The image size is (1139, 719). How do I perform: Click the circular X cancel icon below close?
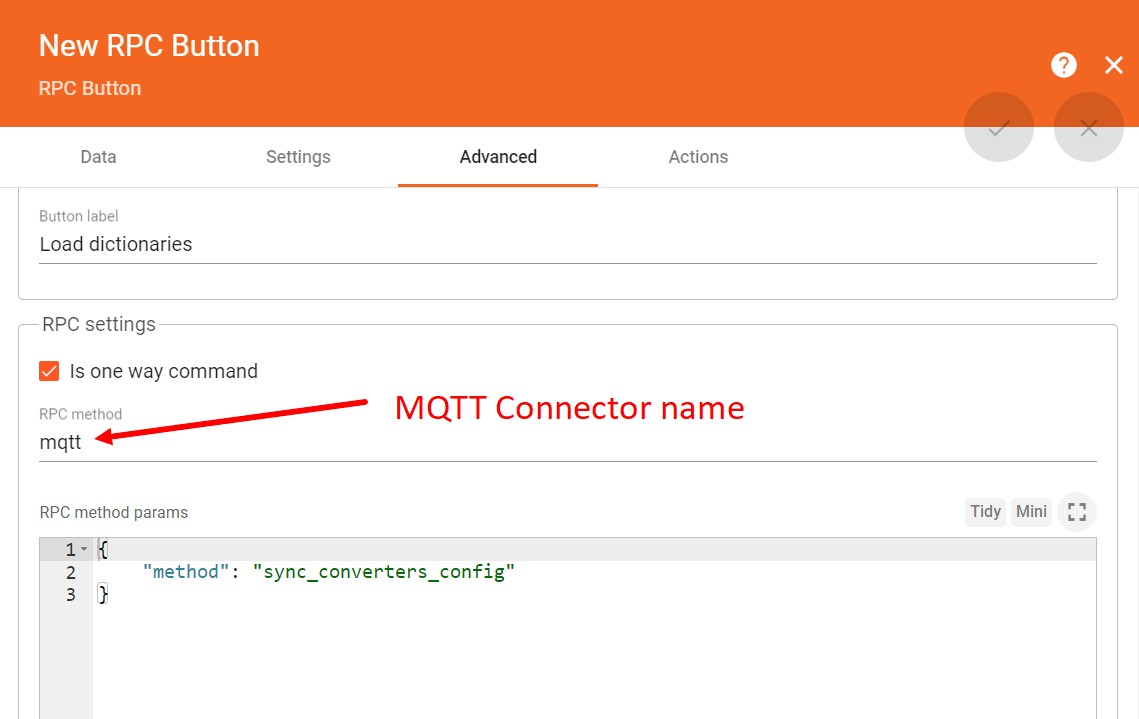[x=1088, y=127]
